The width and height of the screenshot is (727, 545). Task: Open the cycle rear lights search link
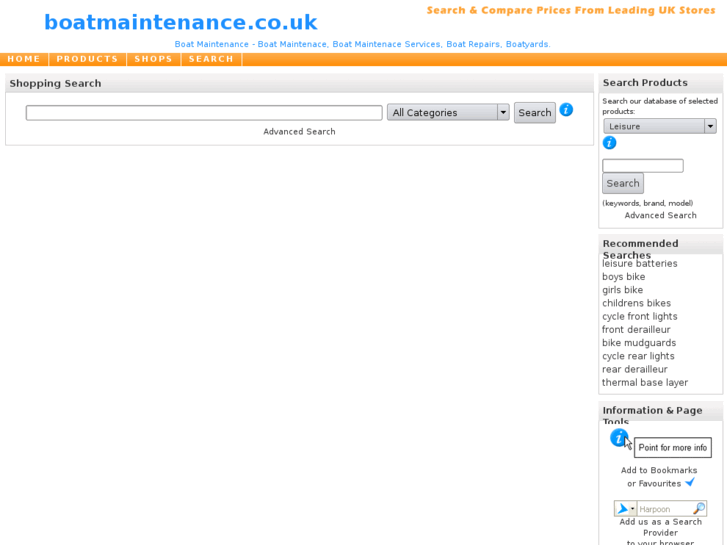(638, 356)
